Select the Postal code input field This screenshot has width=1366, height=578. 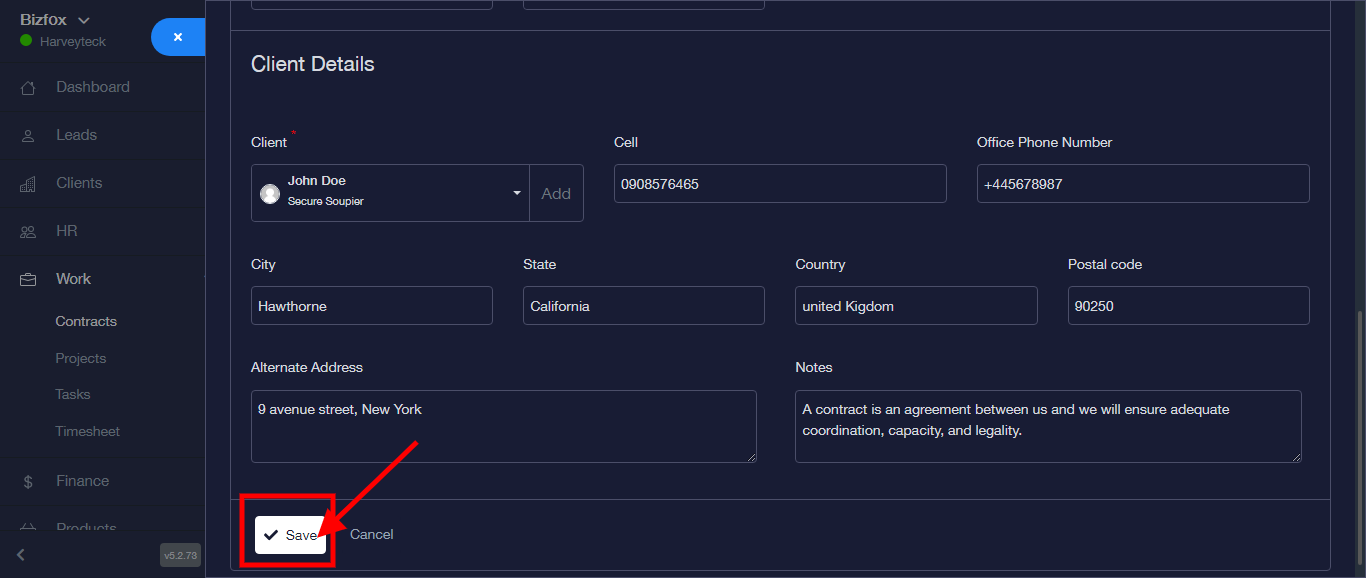point(1188,306)
